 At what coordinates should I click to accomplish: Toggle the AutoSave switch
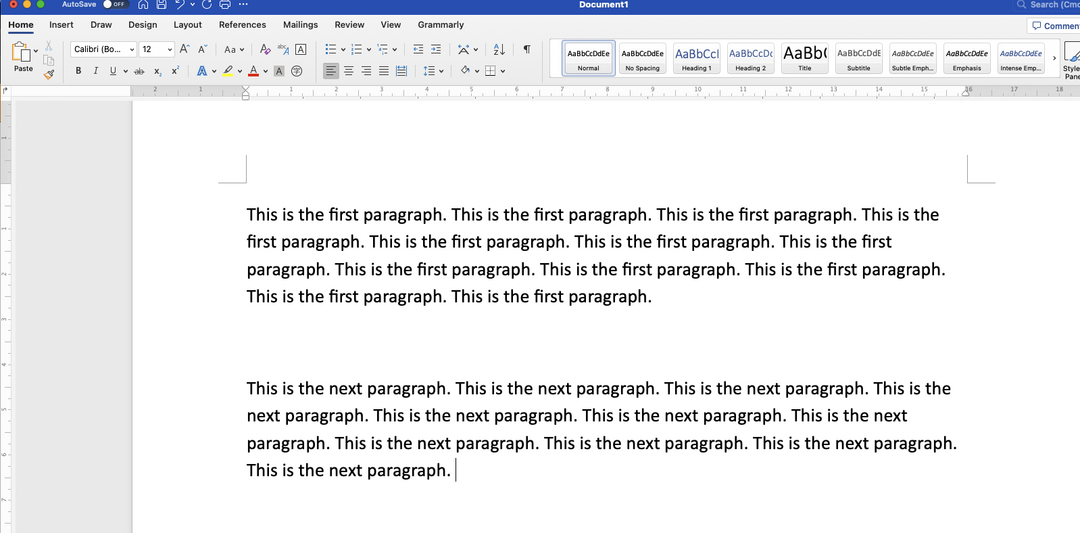pos(115,5)
